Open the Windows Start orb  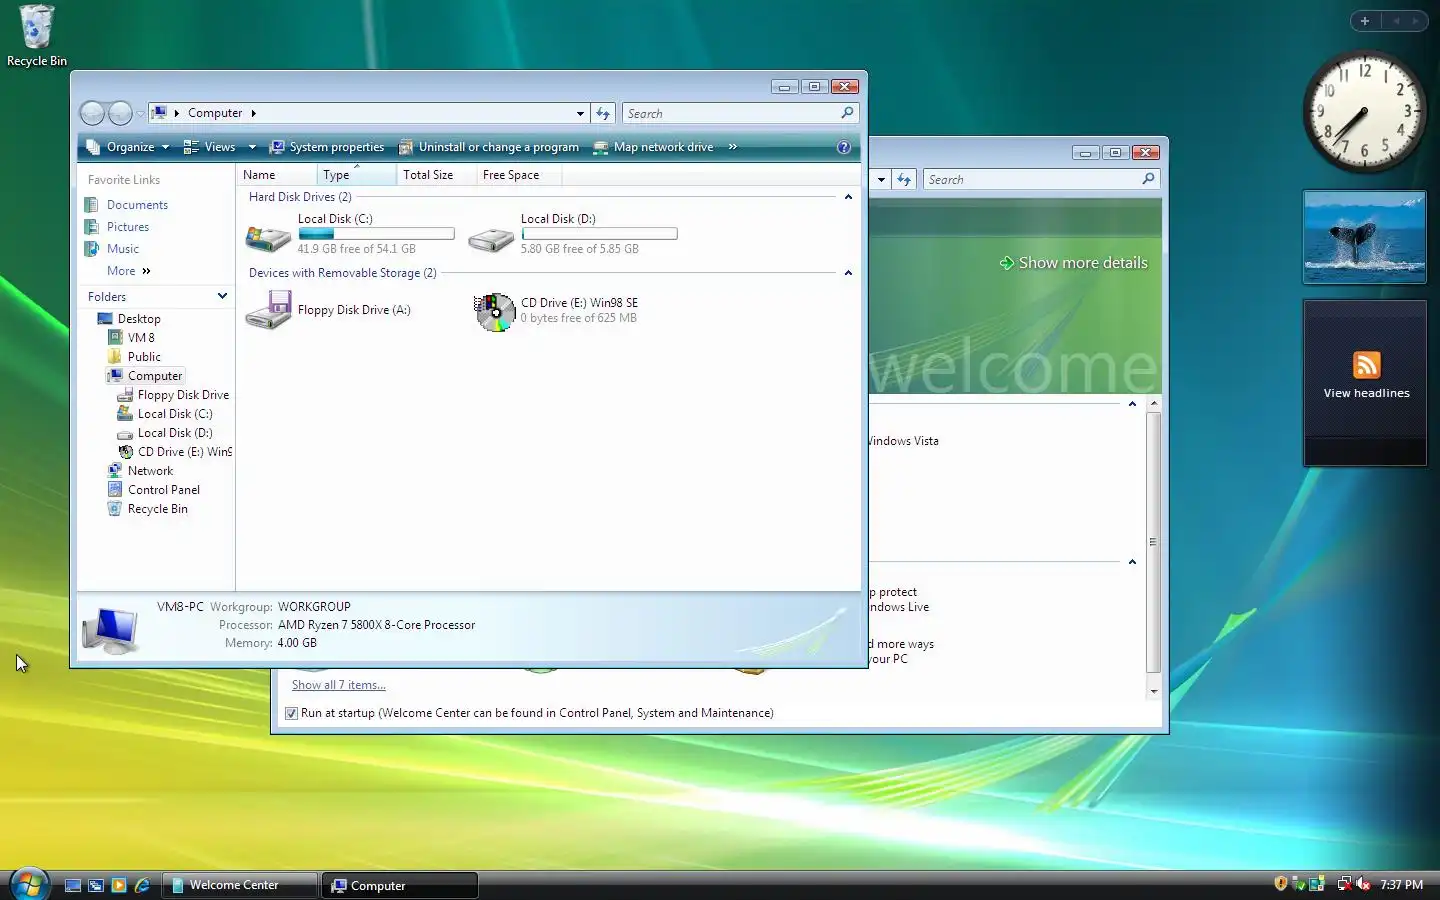pyautogui.click(x=28, y=883)
